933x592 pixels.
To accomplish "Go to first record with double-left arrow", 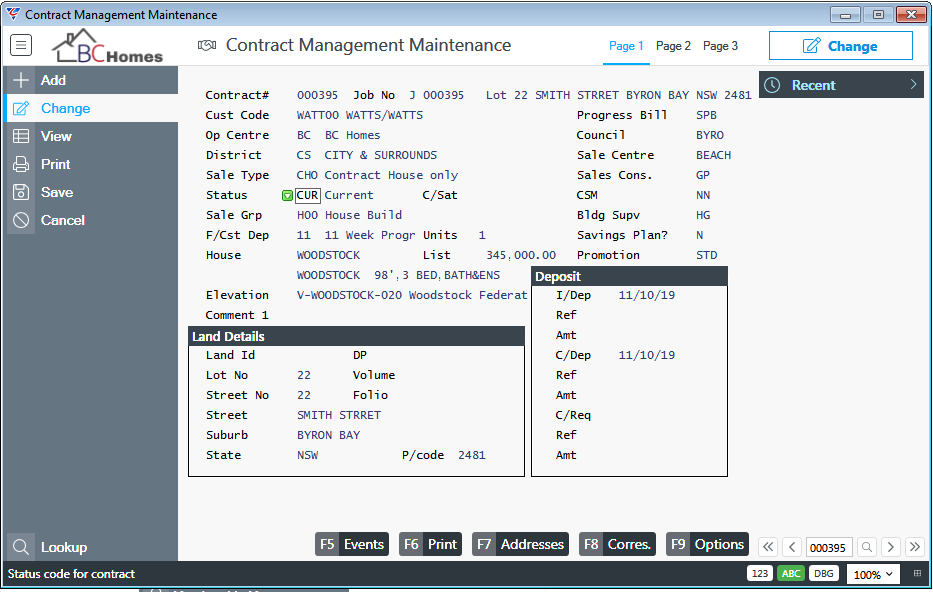I will [768, 547].
